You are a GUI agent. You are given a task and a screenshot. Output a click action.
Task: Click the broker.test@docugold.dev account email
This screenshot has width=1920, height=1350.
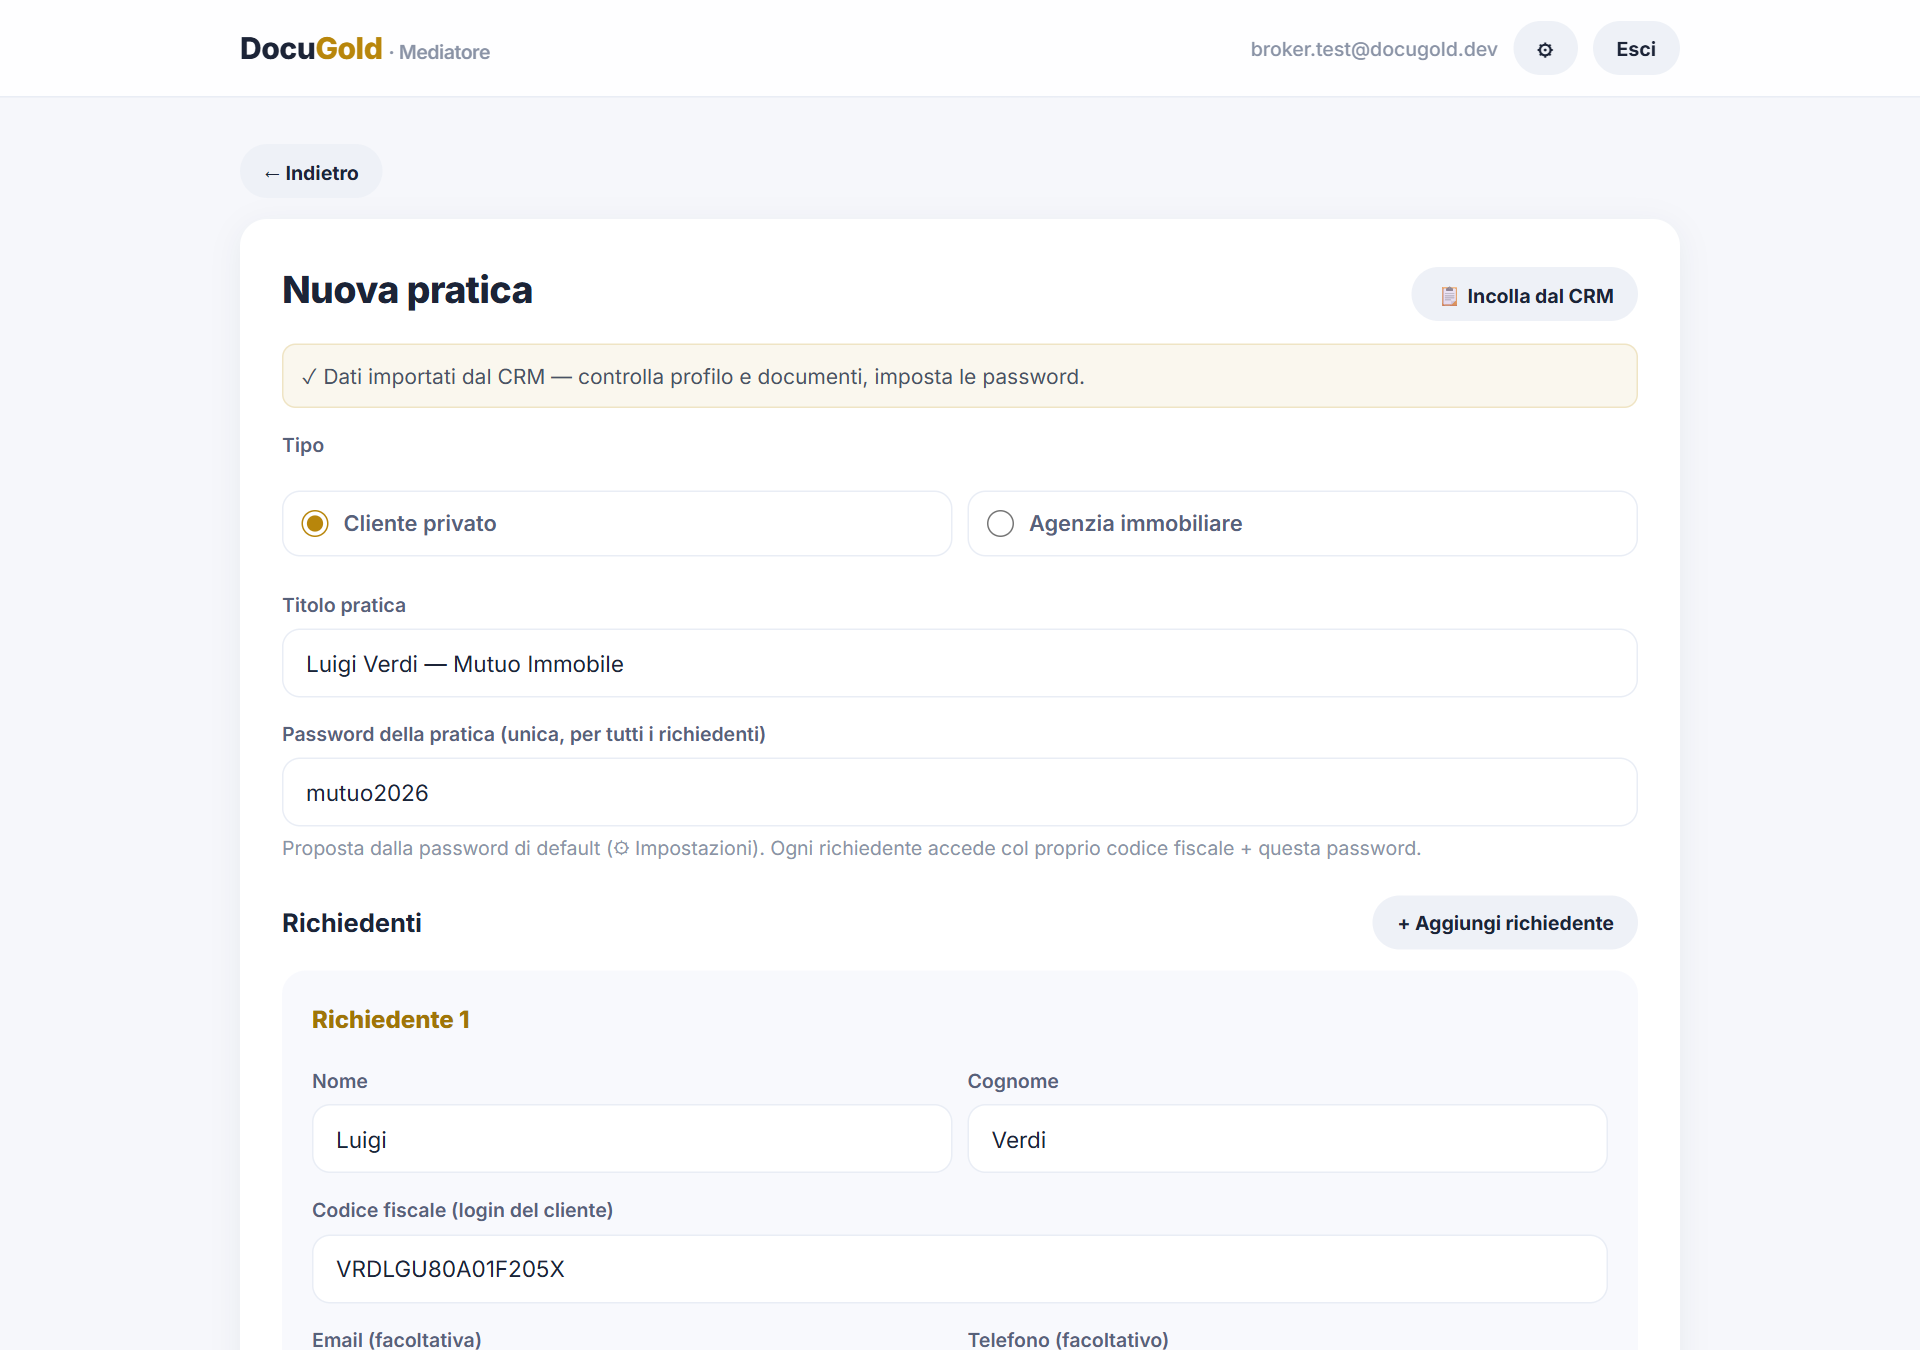click(1374, 49)
